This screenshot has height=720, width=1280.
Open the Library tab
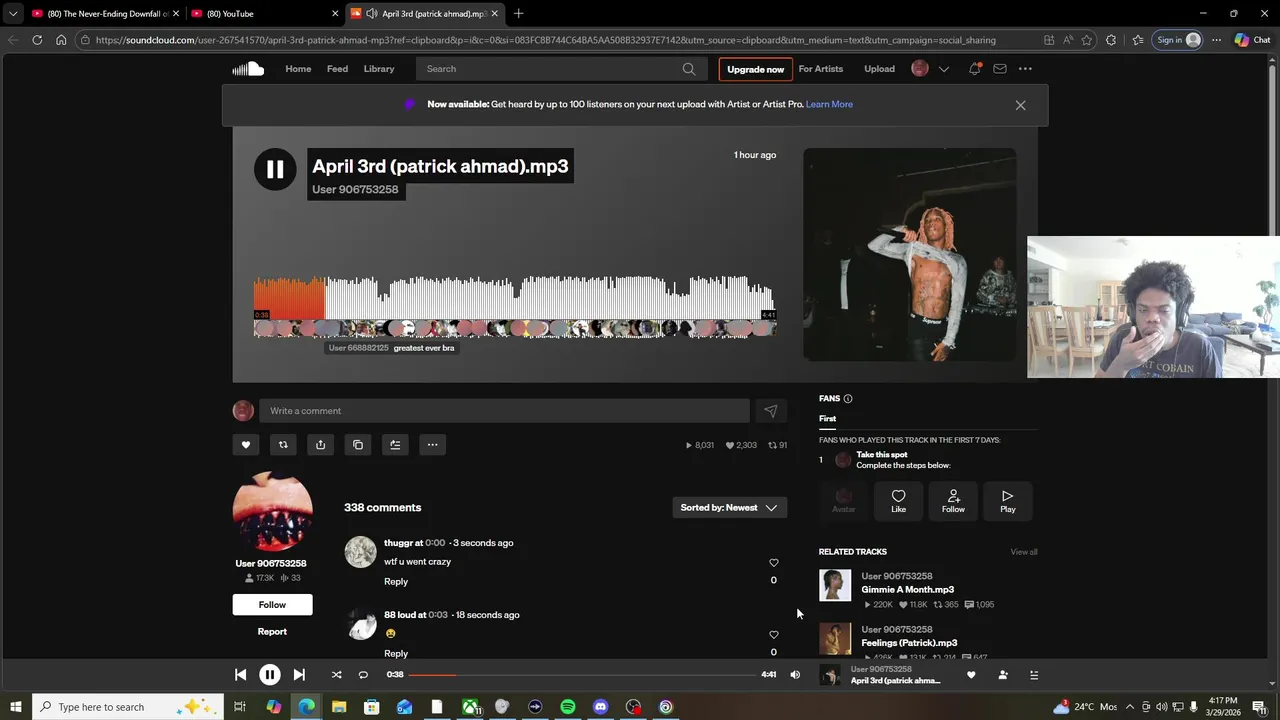click(x=379, y=69)
